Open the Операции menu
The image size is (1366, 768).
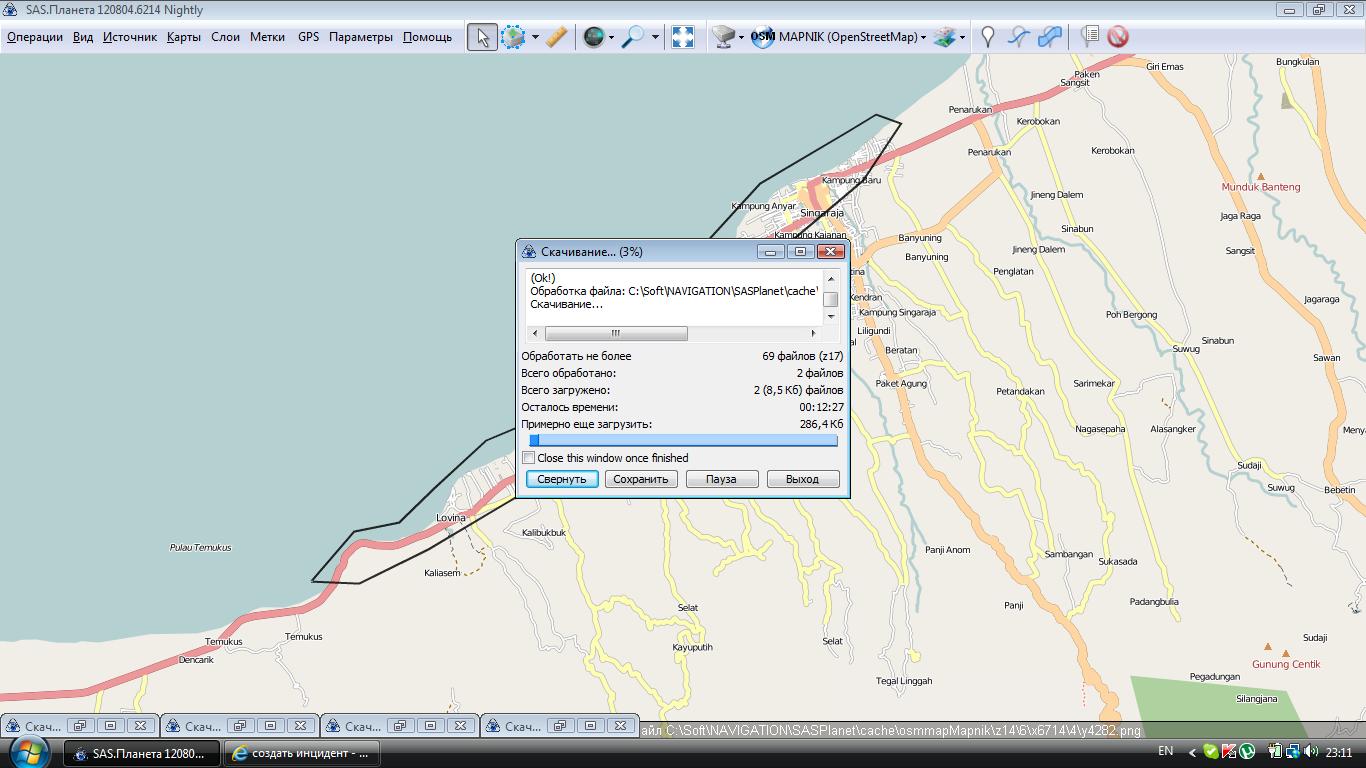[x=35, y=37]
